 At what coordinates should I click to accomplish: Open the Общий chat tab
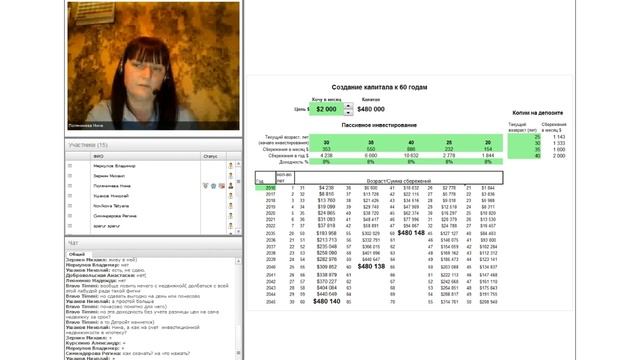pos(76,254)
